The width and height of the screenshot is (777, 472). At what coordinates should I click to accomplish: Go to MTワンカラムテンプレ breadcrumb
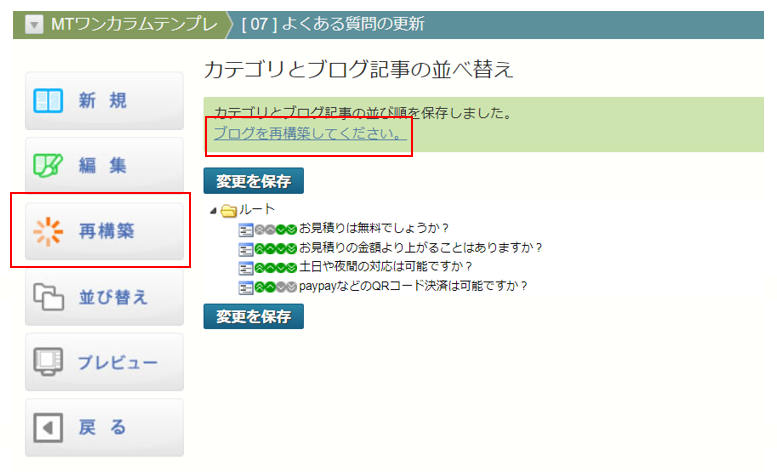134,24
